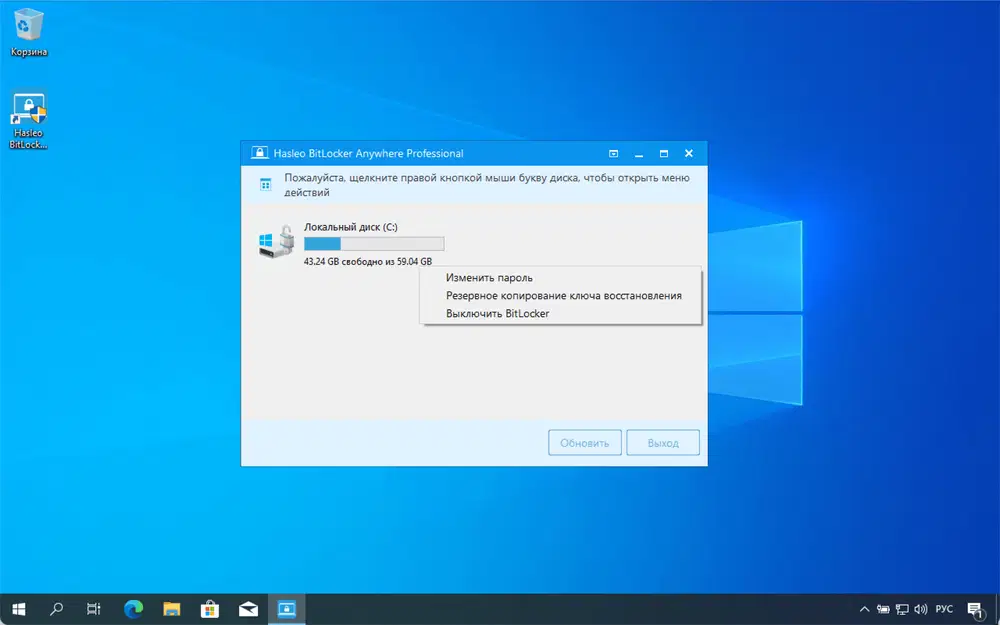Click the disk usage progress bar

tap(374, 243)
